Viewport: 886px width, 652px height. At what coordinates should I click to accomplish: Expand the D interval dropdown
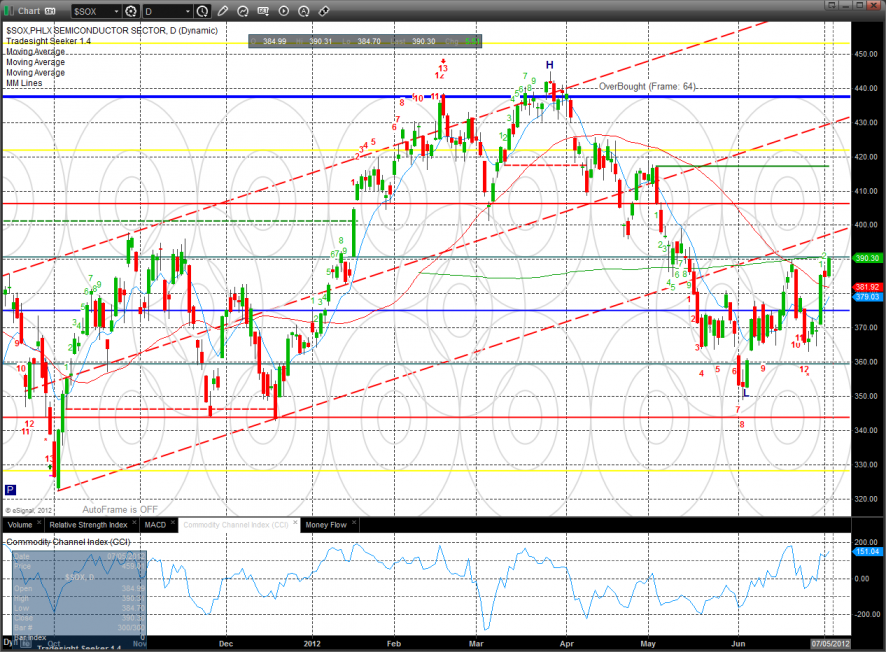coord(188,11)
